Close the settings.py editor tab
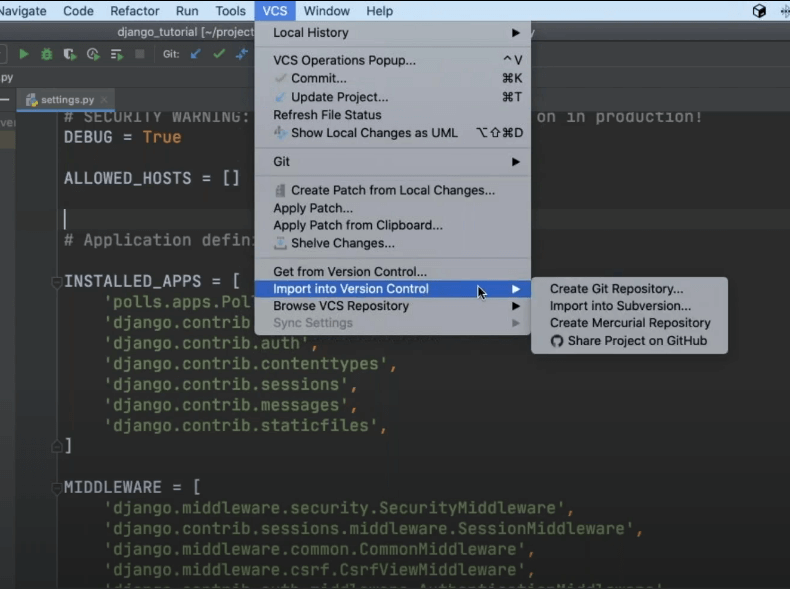 pos(103,100)
